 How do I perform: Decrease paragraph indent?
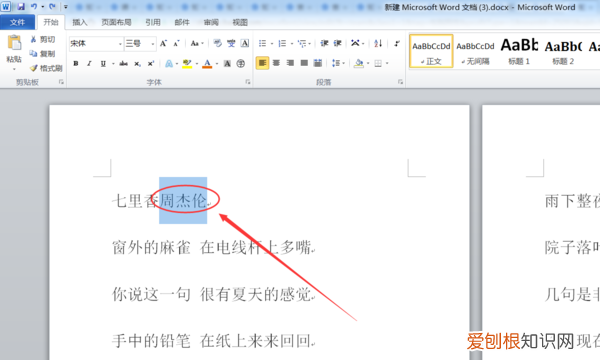pyautogui.click(x=324, y=43)
